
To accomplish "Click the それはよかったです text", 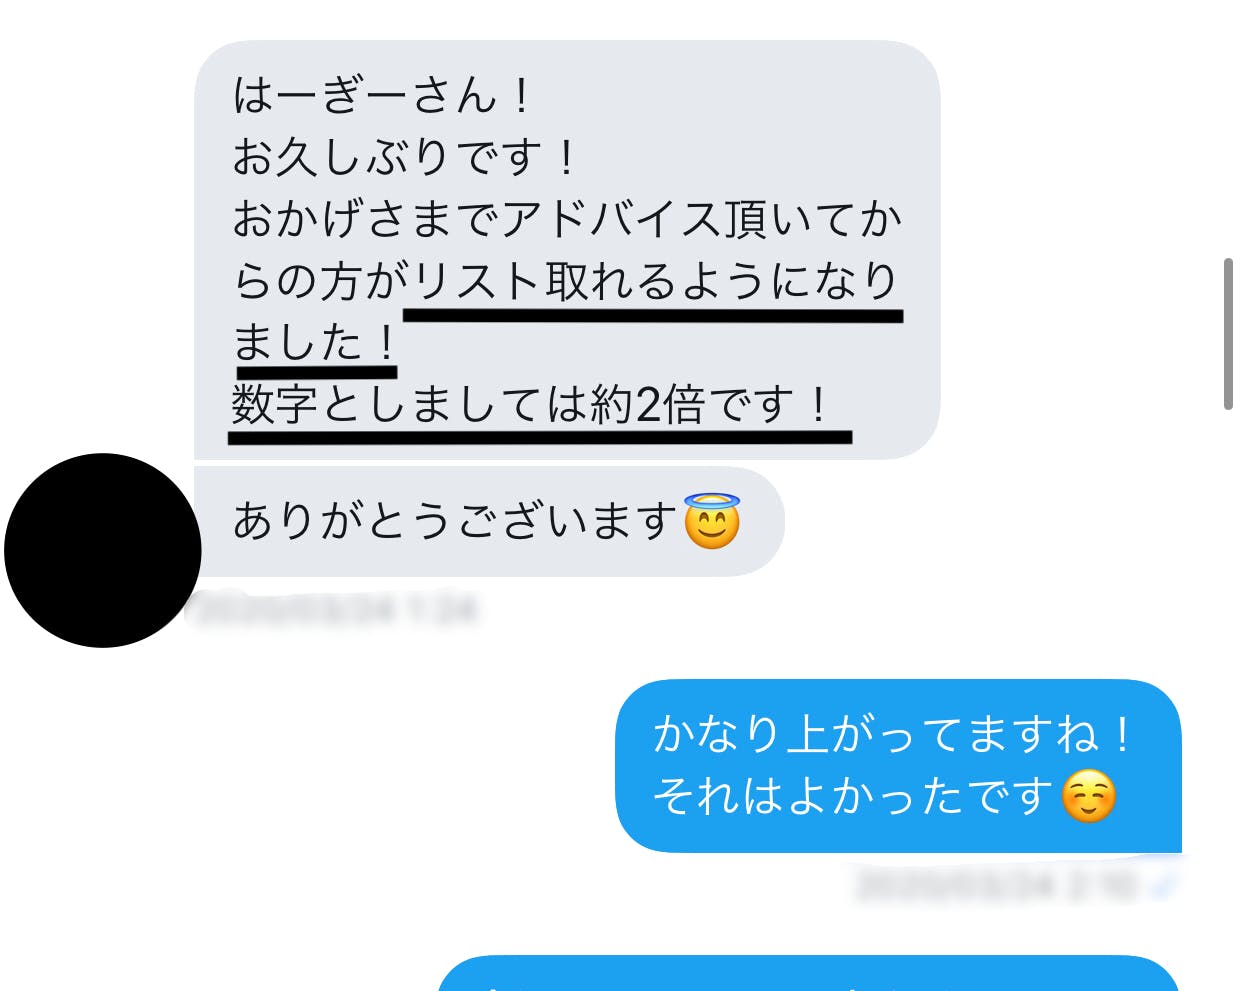I will (x=853, y=796).
